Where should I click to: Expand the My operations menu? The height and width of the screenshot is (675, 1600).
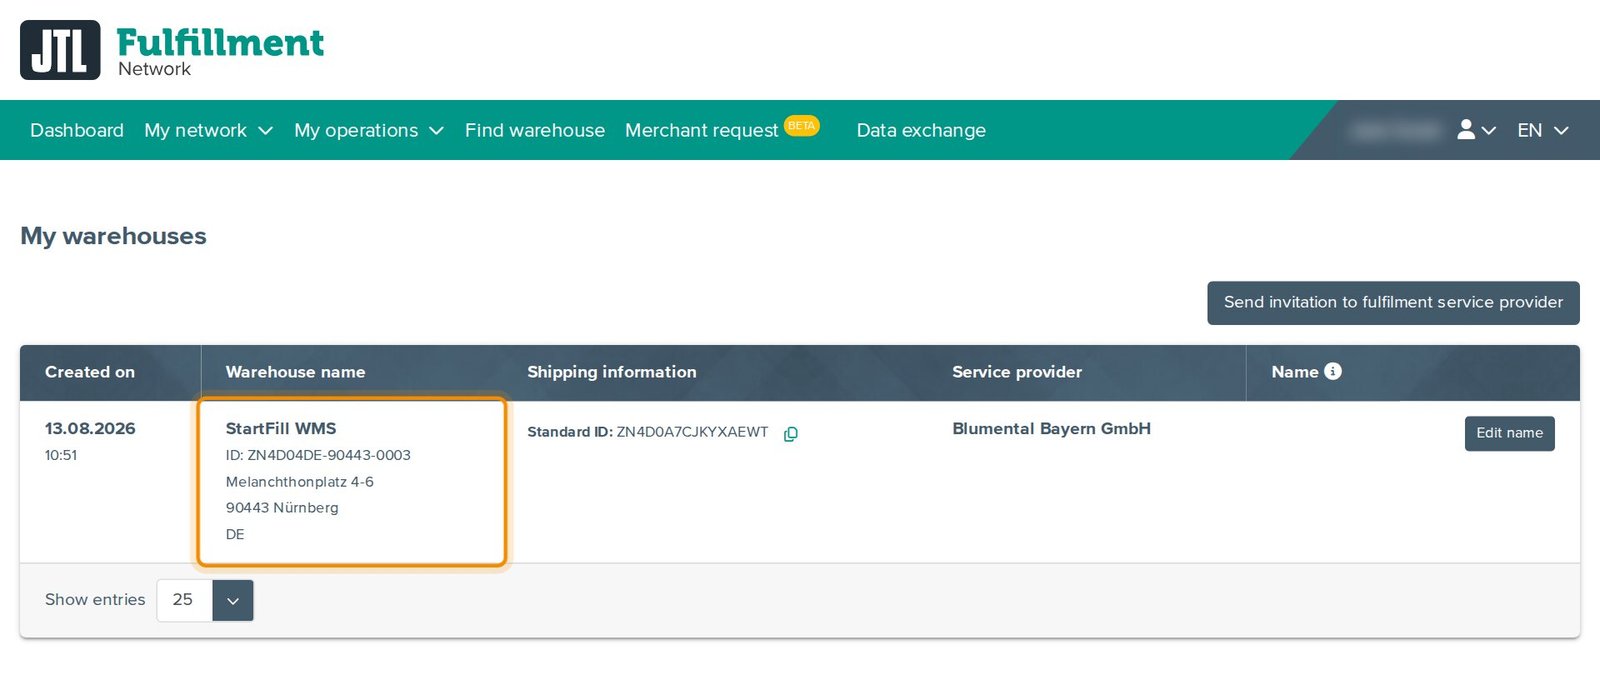pyautogui.click(x=369, y=130)
